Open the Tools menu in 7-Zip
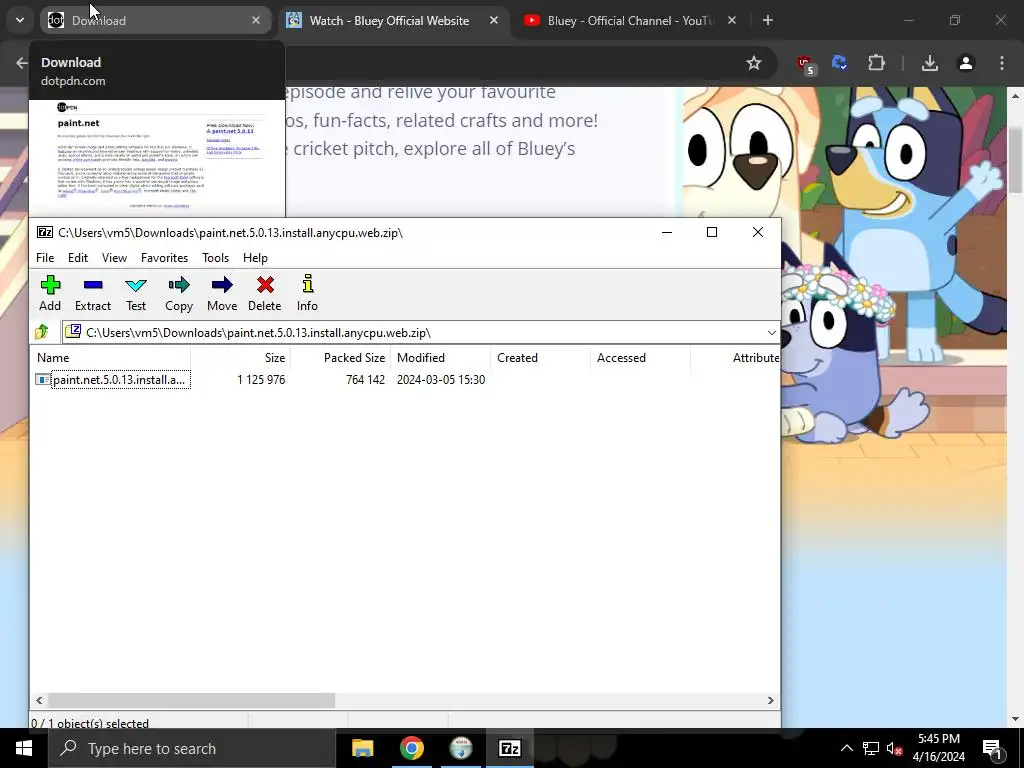 tap(216, 258)
